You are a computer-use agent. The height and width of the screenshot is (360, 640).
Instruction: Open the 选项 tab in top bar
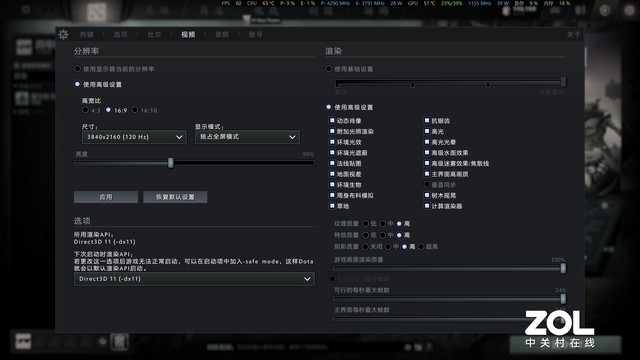click(x=120, y=35)
